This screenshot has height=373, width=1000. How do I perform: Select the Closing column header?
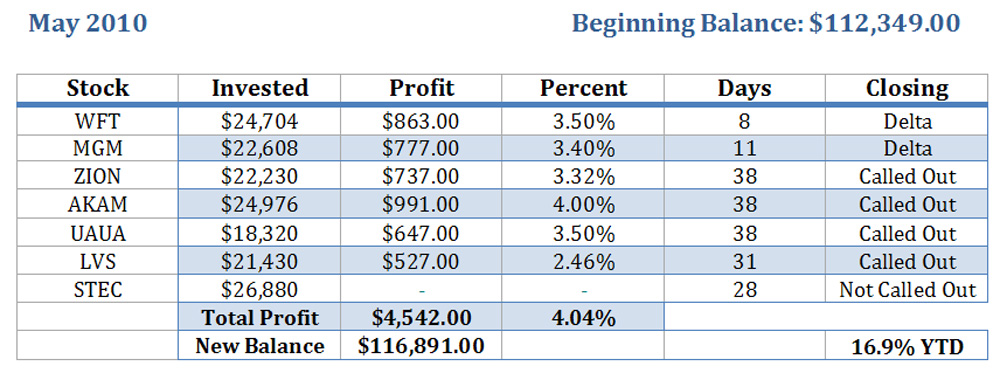pos(906,88)
